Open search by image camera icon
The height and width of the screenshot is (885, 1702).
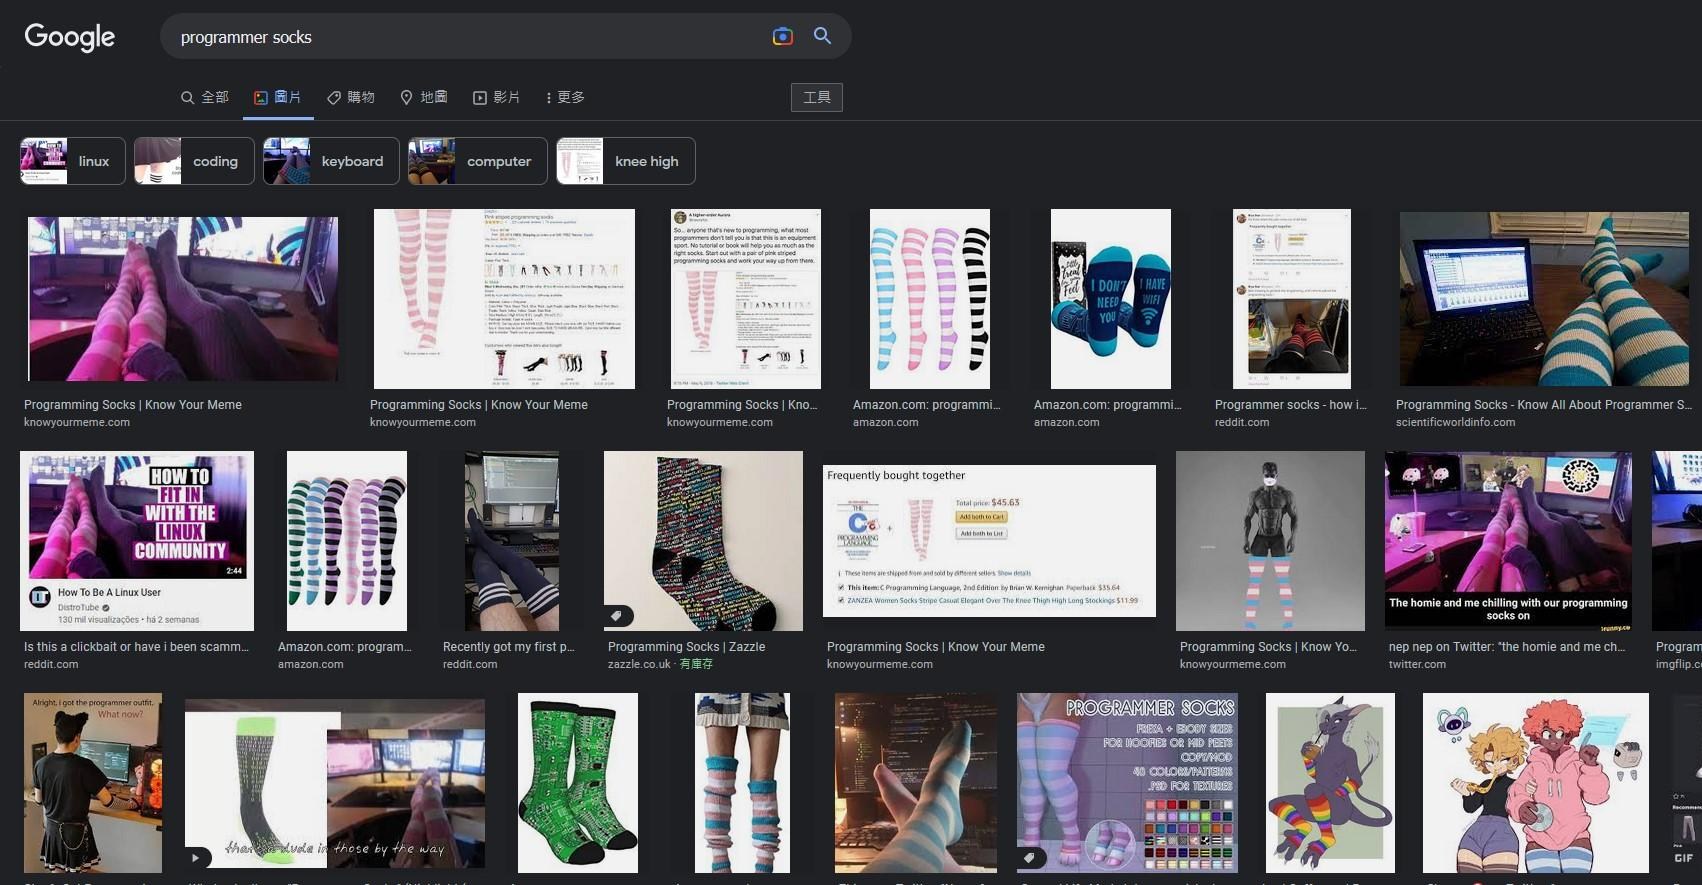click(783, 36)
